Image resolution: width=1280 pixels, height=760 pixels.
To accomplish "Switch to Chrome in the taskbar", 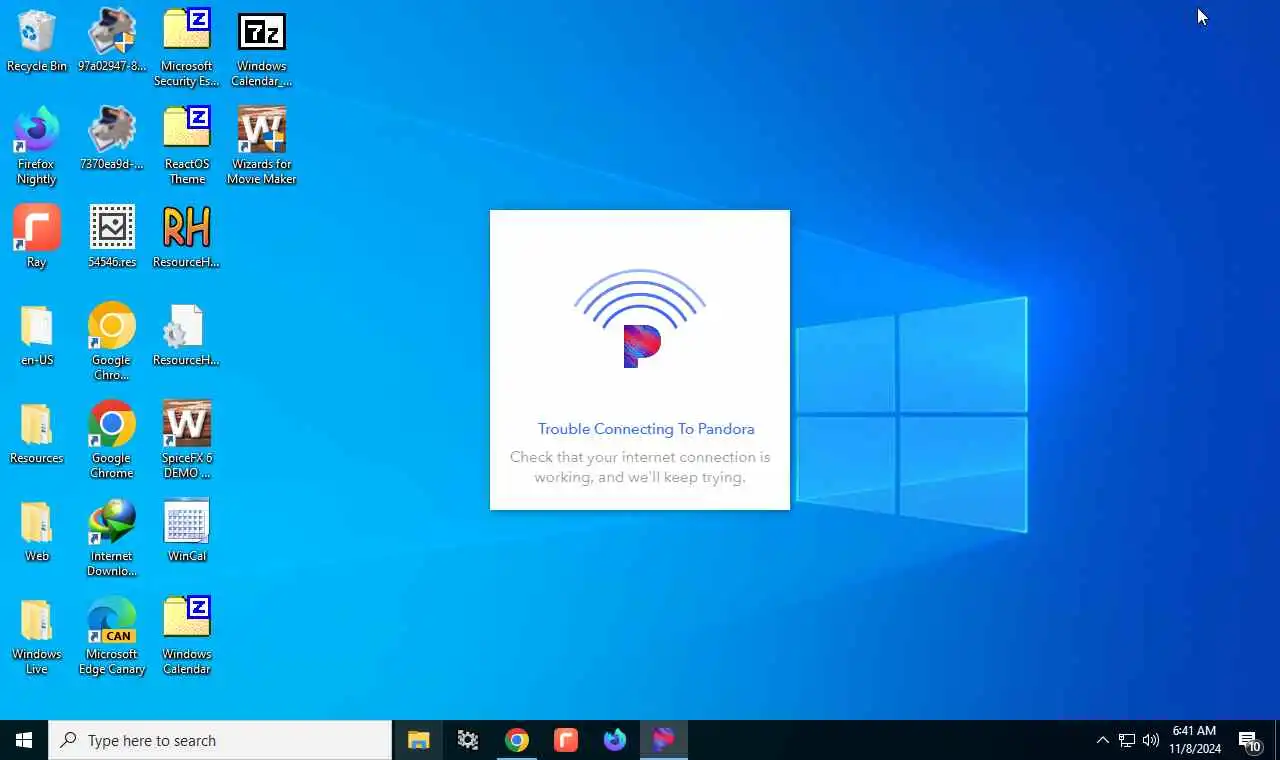I will (516, 740).
